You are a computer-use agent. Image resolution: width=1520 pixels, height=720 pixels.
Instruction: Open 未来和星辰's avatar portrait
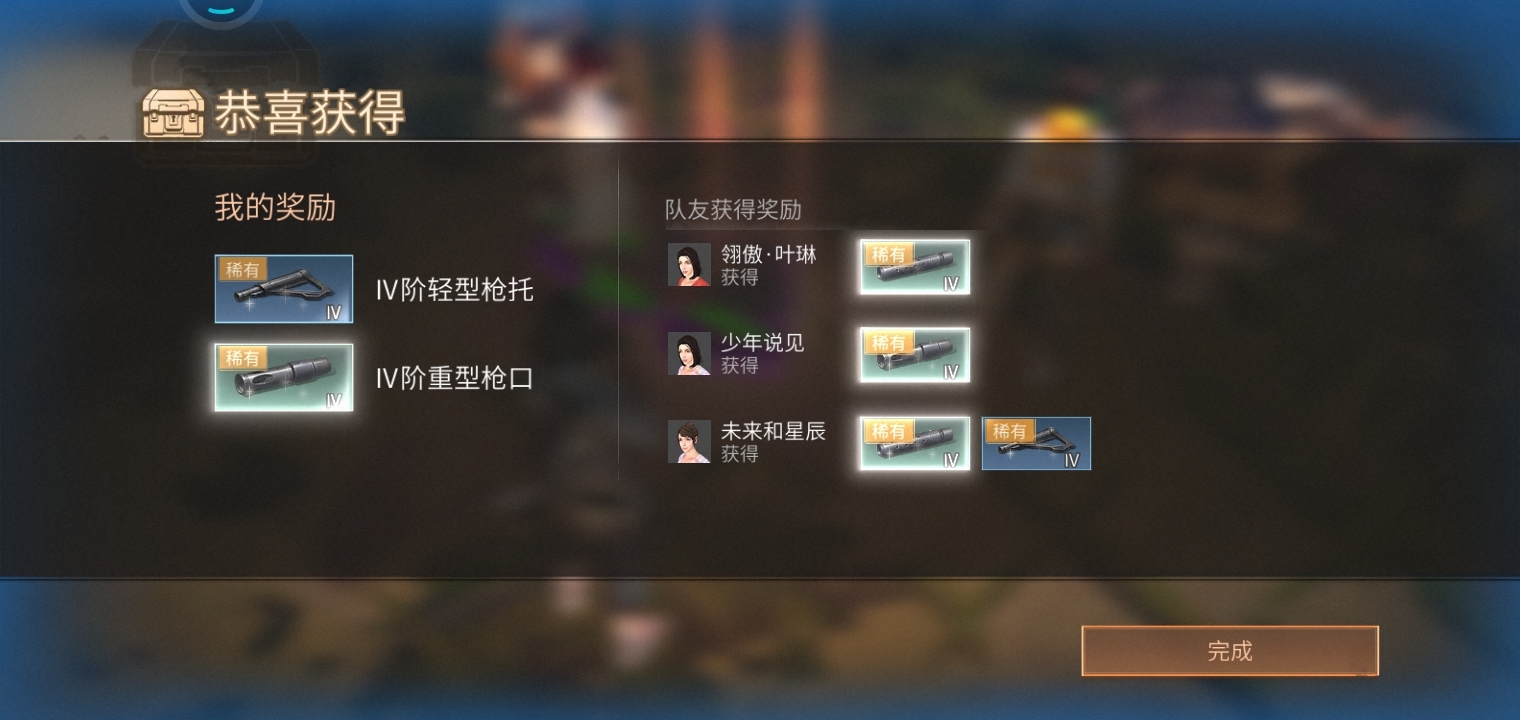click(x=689, y=441)
